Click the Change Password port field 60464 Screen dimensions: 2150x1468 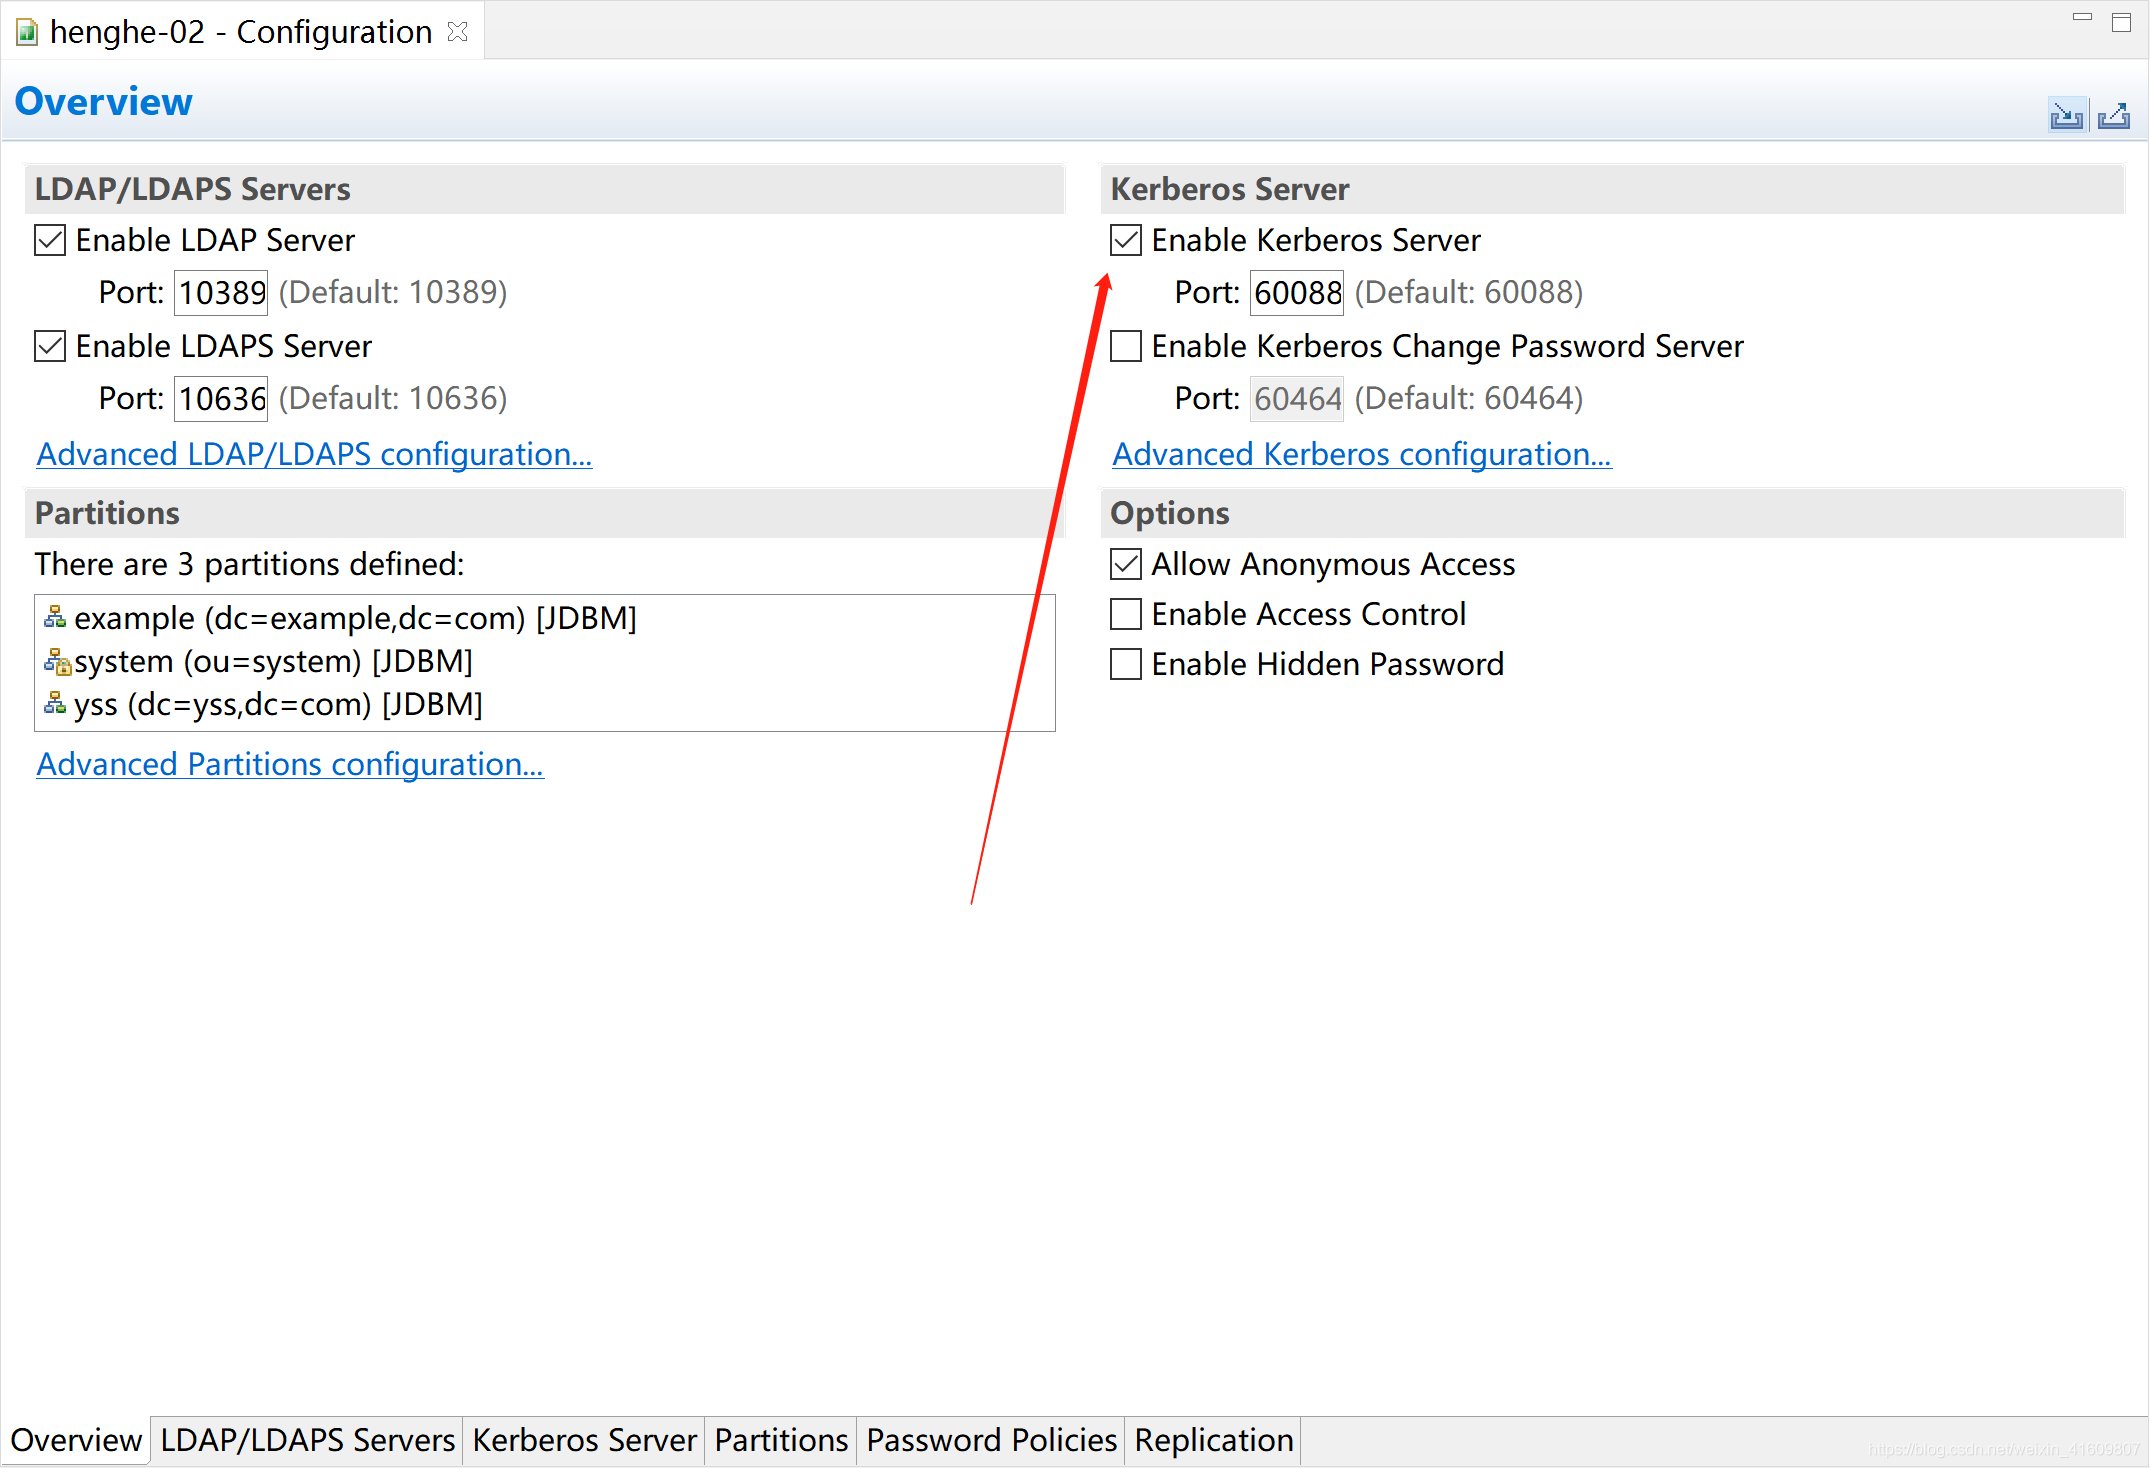click(x=1297, y=399)
